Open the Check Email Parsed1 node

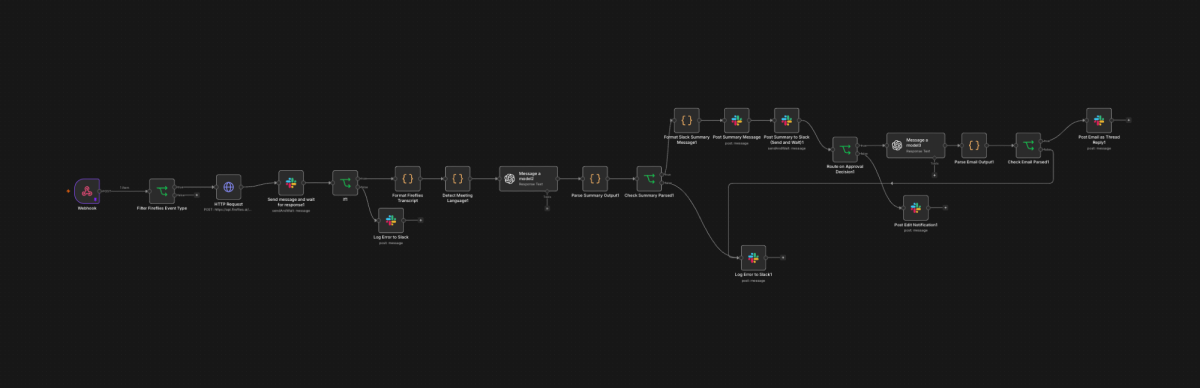[1028, 145]
